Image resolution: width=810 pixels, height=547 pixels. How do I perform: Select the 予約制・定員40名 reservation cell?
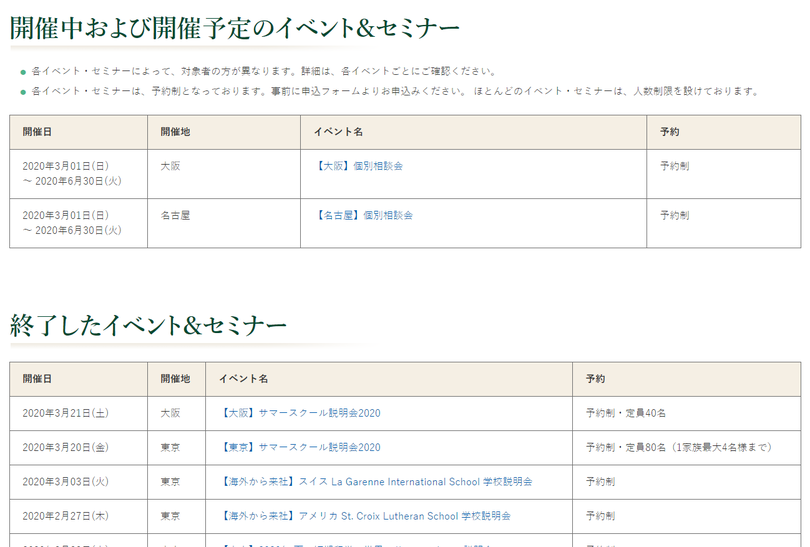626,413
